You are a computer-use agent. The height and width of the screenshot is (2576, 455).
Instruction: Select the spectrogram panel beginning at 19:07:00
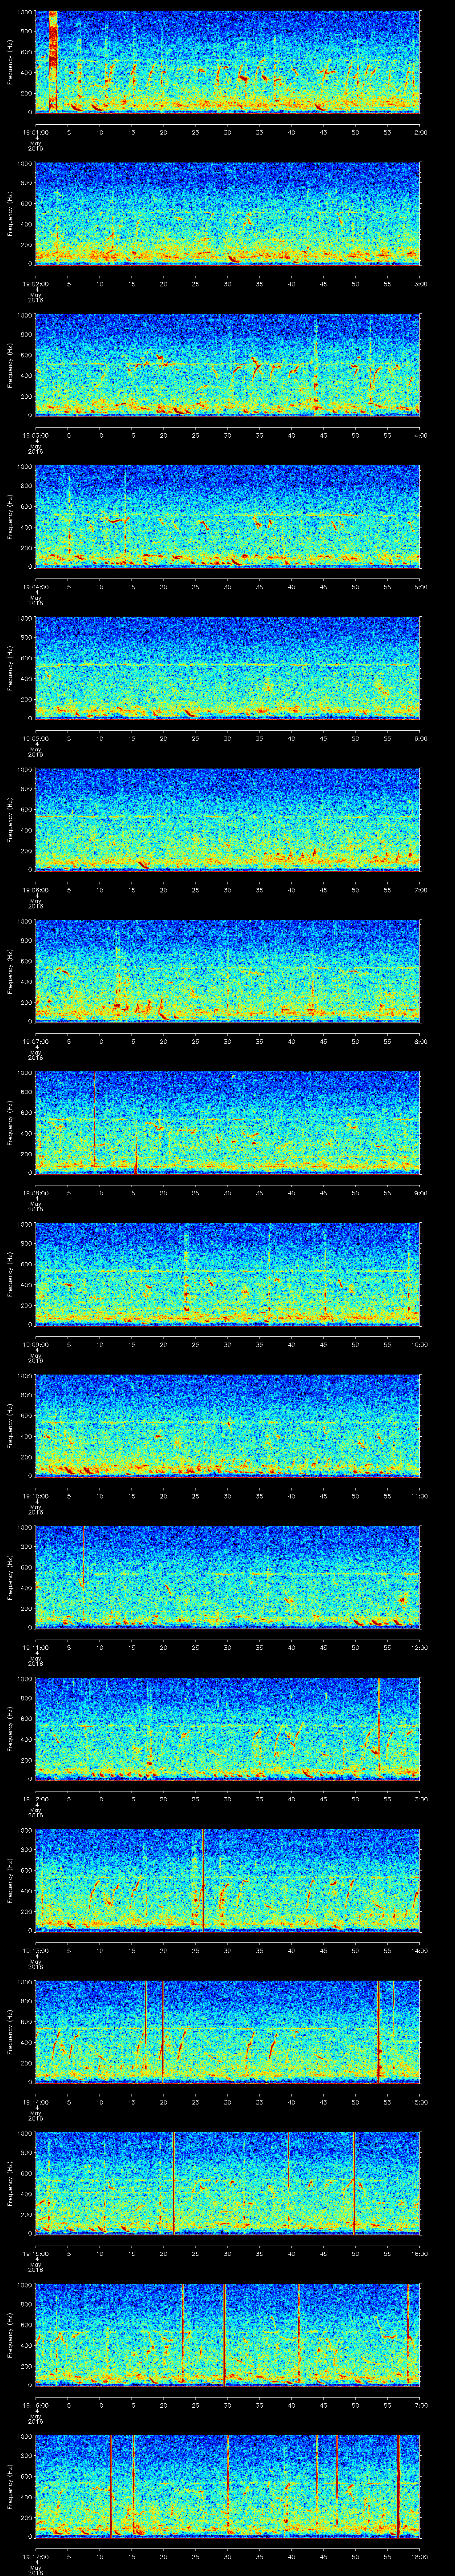tap(228, 971)
